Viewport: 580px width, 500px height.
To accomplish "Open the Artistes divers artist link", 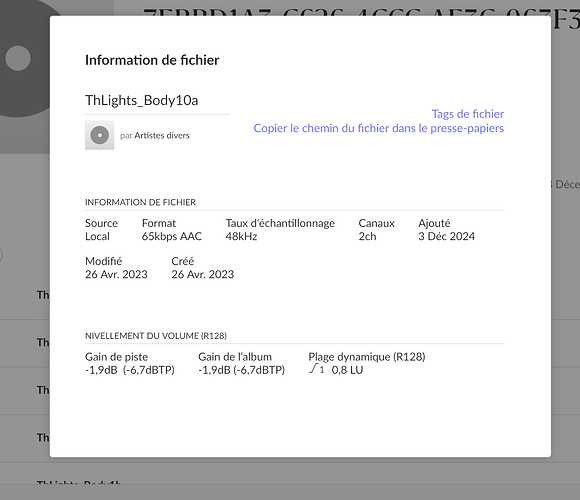I will pyautogui.click(x=162, y=135).
